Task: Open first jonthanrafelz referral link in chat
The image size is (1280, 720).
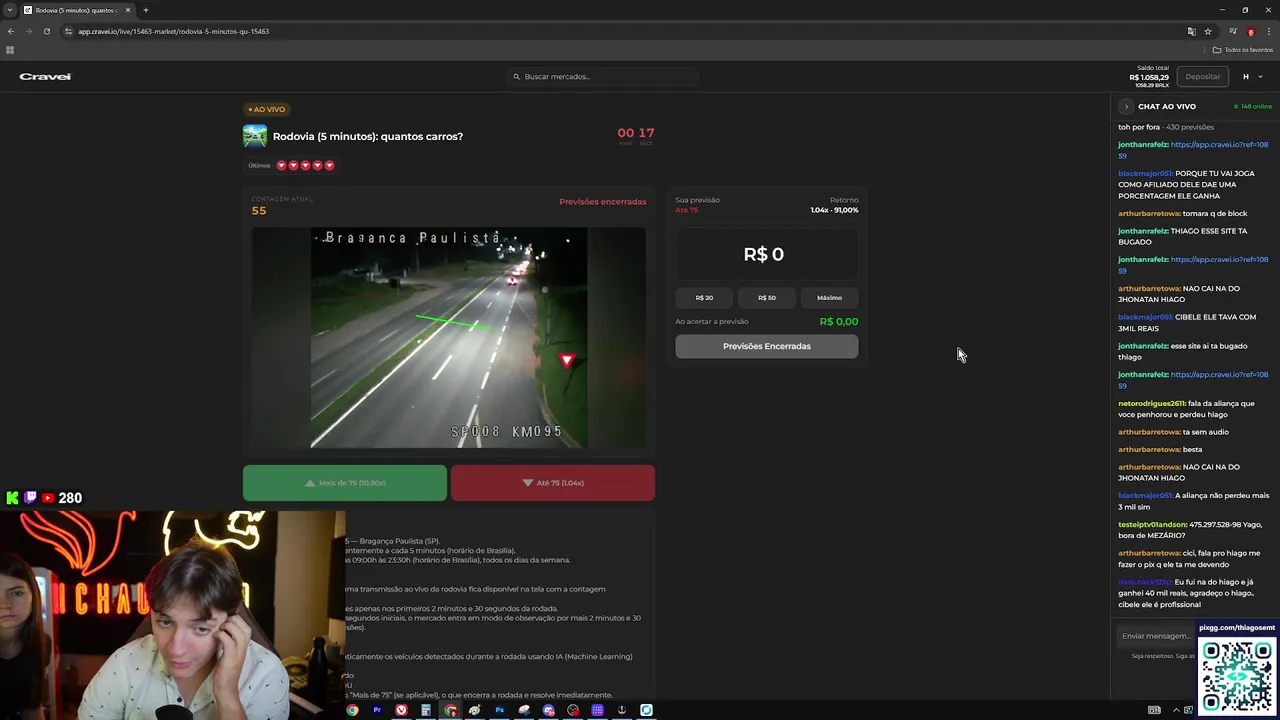Action: pyautogui.click(x=1193, y=150)
